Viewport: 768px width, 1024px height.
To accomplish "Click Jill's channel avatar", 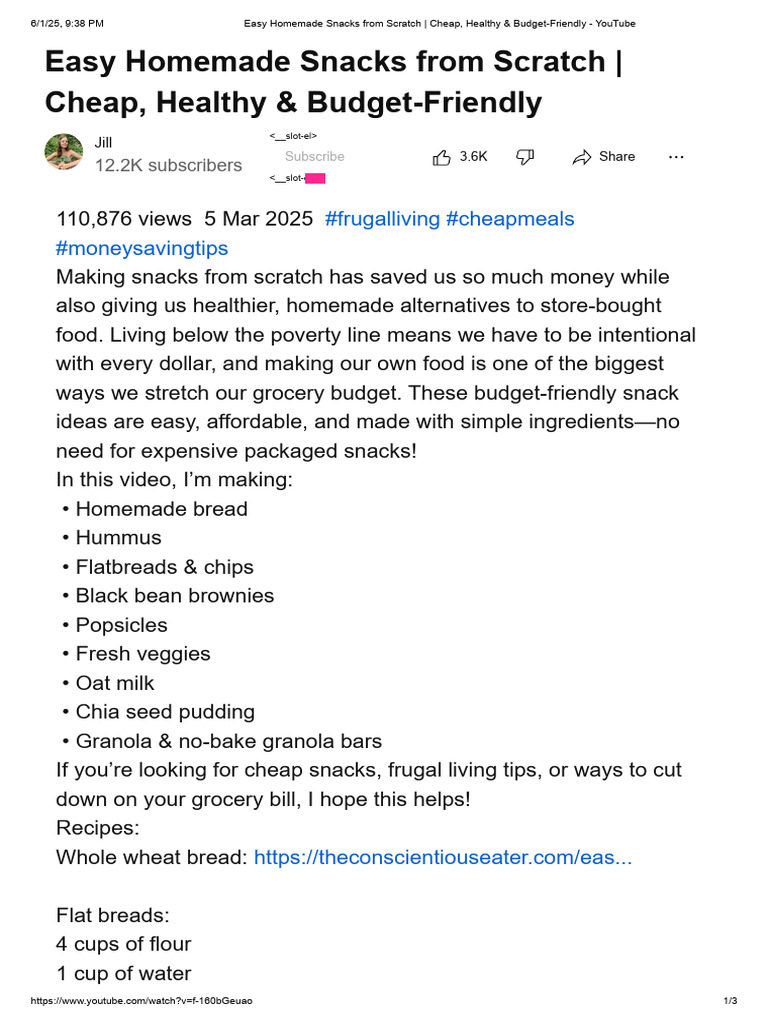I will click(64, 152).
